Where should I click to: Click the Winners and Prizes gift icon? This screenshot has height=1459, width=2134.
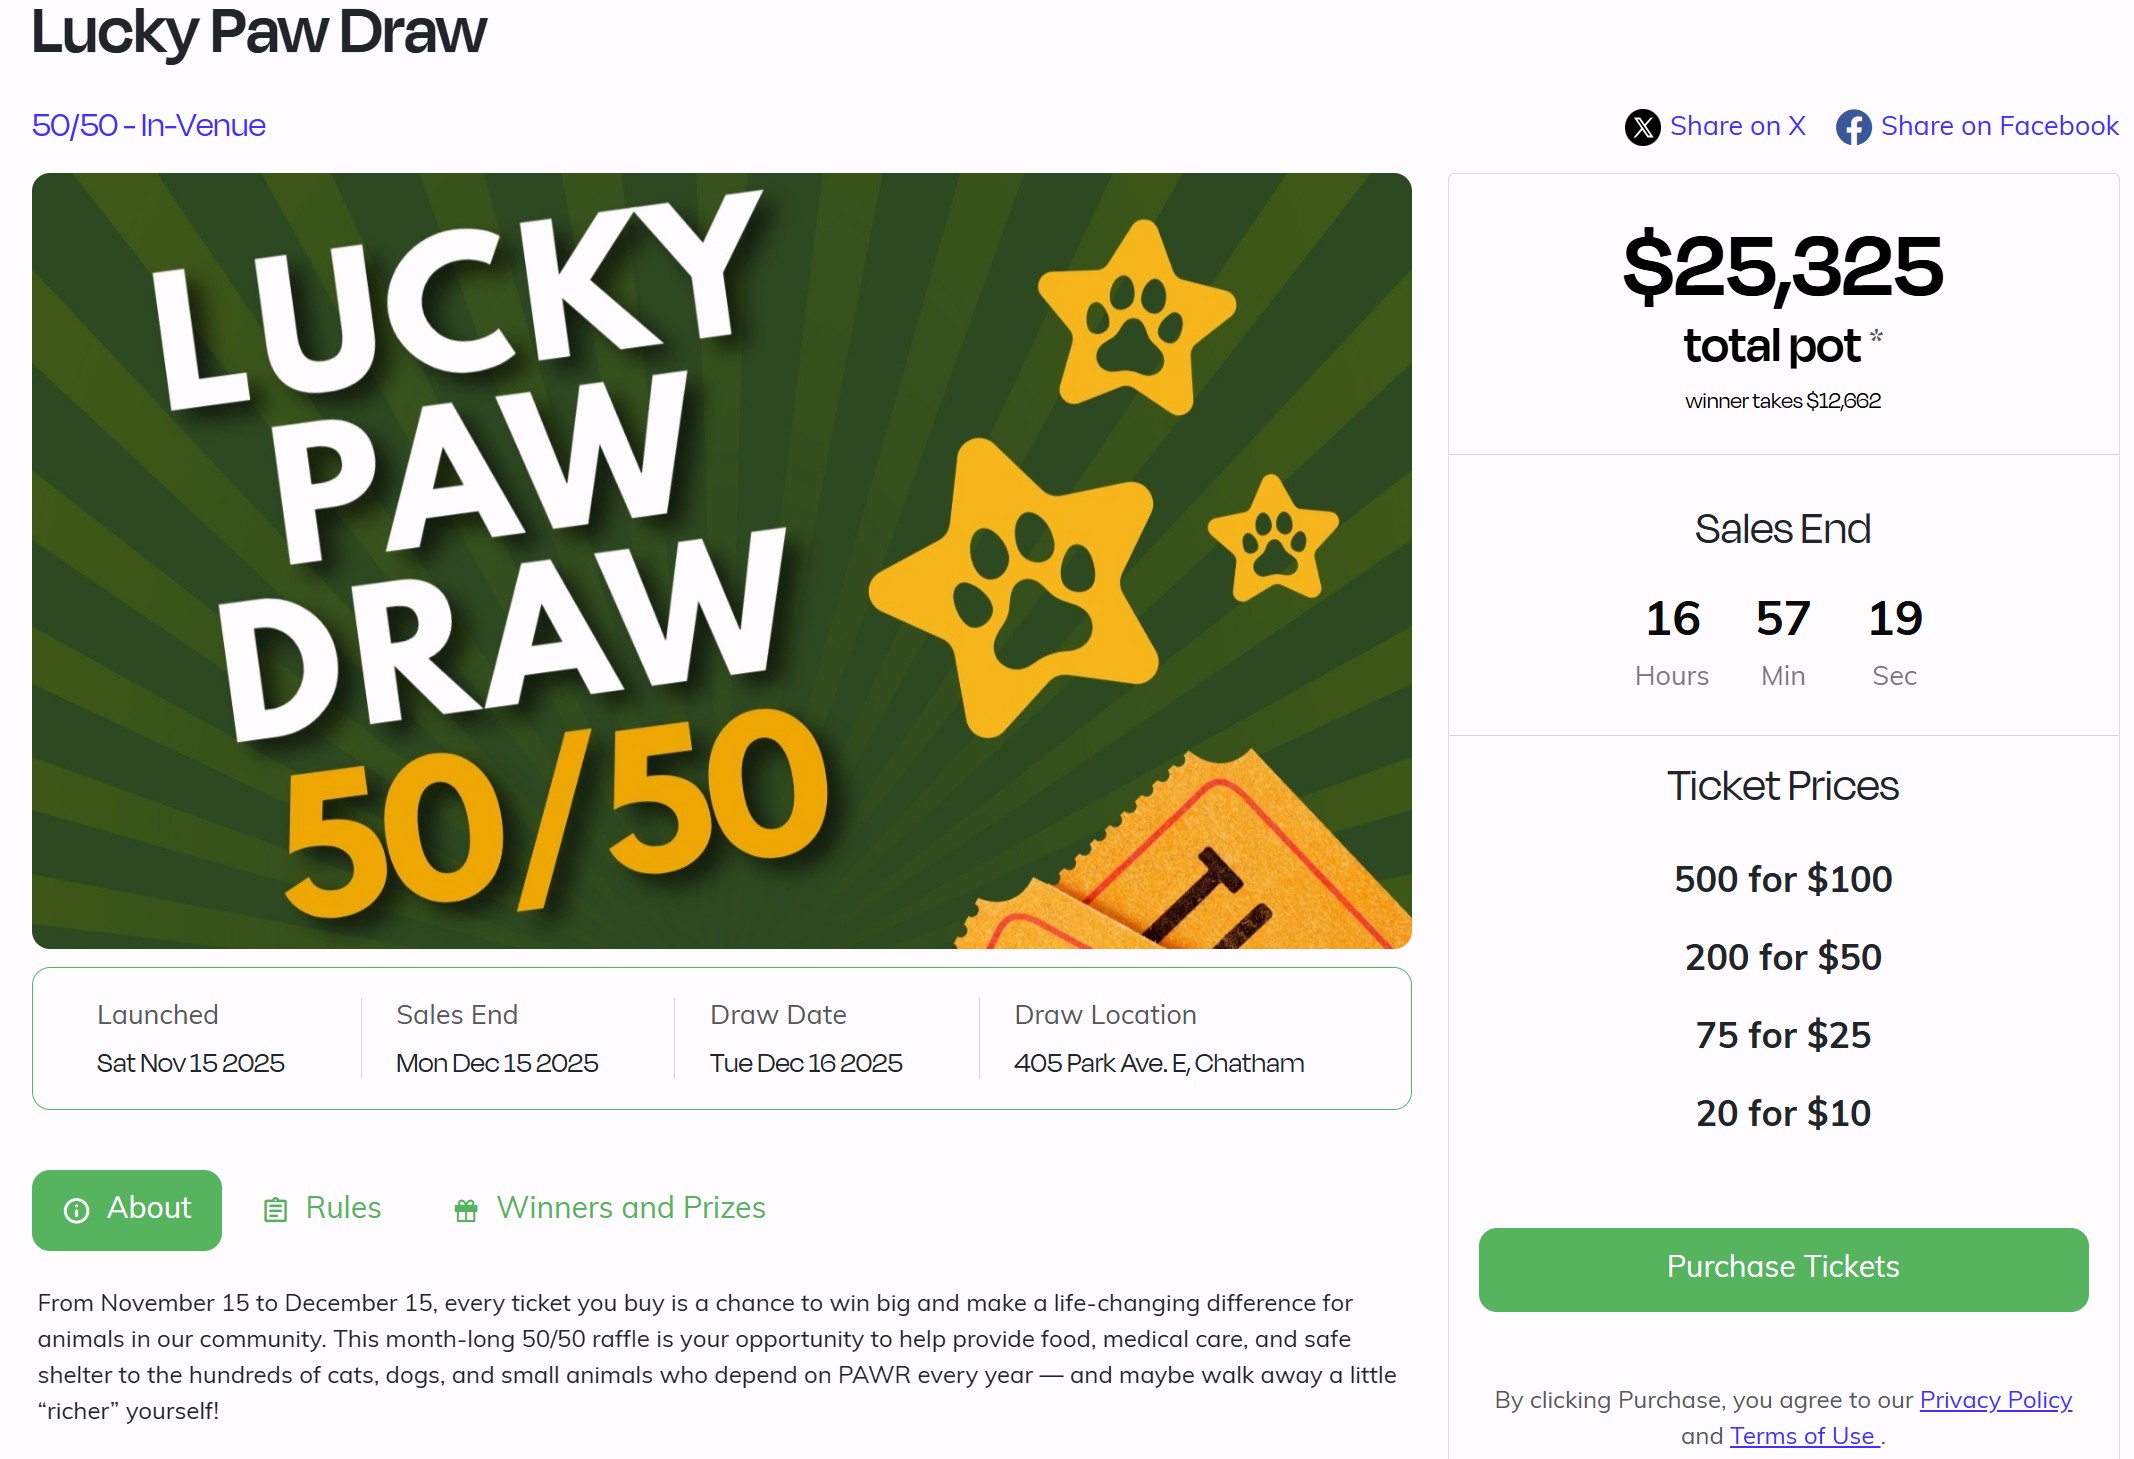tap(466, 1210)
